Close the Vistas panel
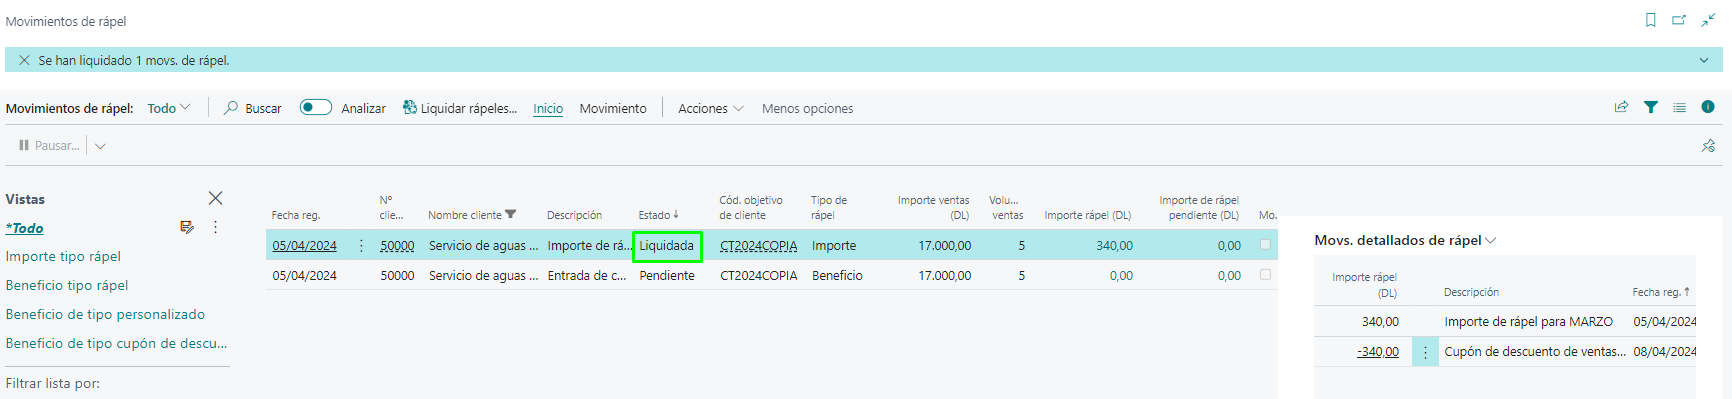 pyautogui.click(x=215, y=198)
